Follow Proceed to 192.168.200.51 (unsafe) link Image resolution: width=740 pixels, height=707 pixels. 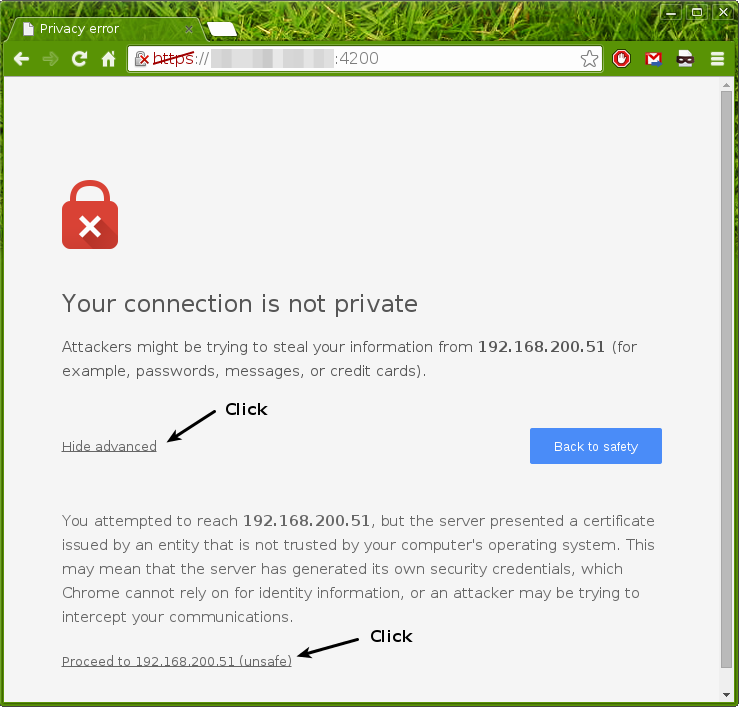[x=177, y=661]
